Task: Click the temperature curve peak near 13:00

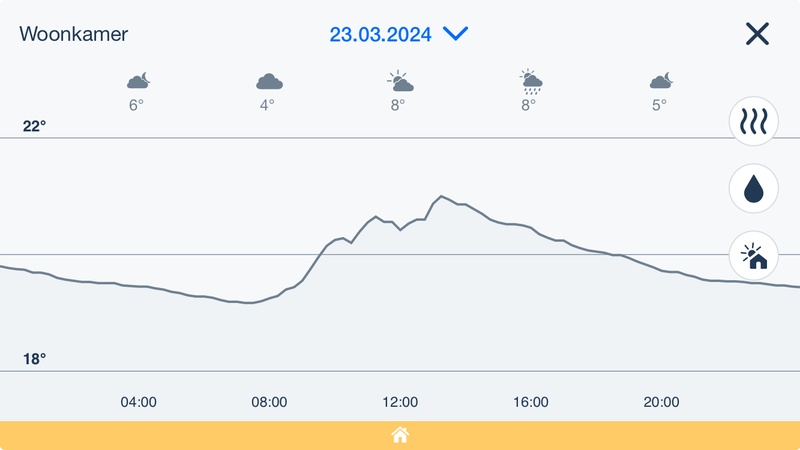Action: (x=441, y=196)
